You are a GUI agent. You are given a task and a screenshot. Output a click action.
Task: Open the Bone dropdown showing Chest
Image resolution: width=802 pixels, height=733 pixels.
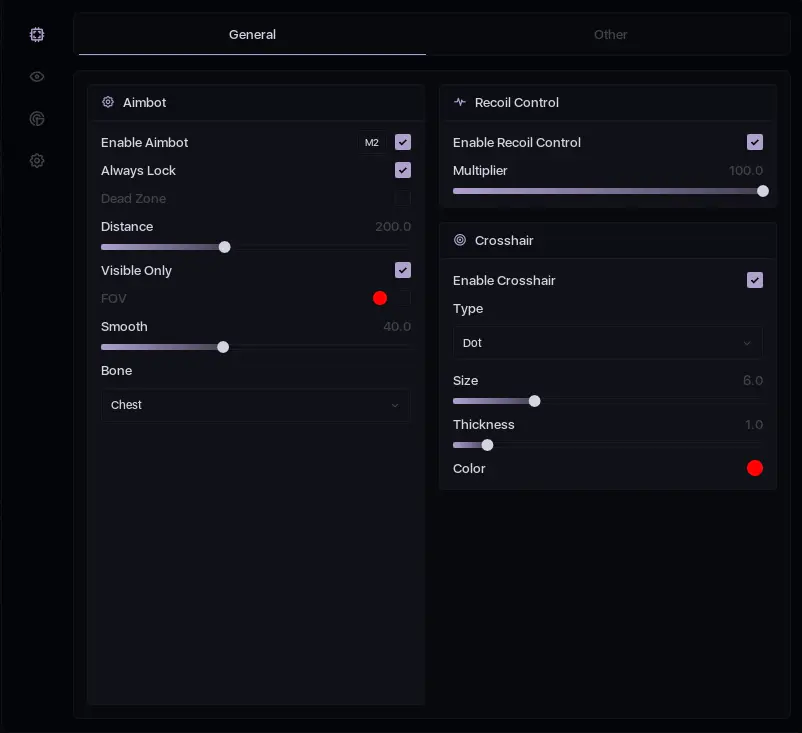click(255, 405)
